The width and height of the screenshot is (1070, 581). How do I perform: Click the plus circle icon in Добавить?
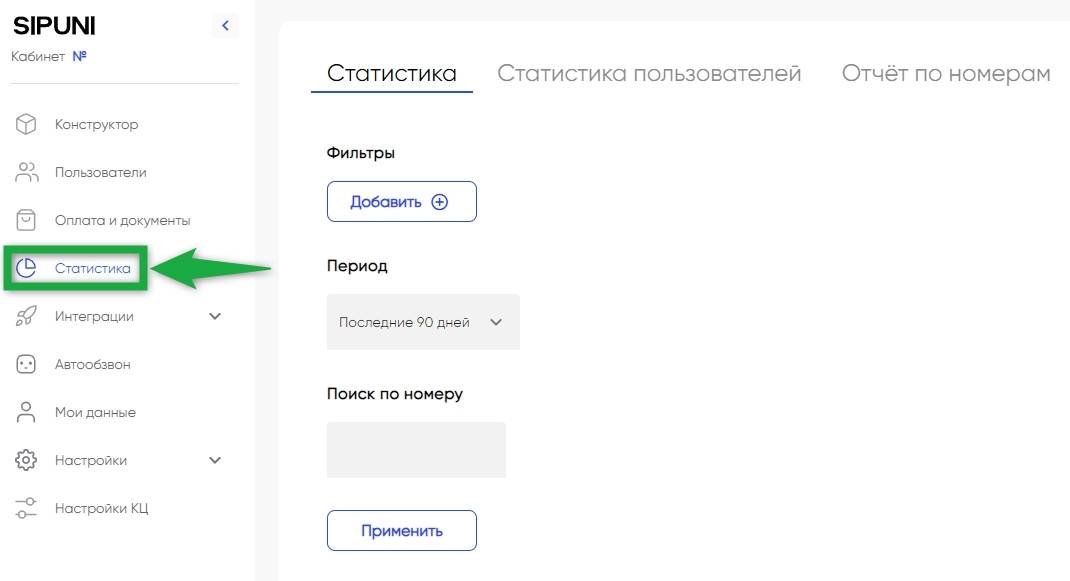pos(439,202)
